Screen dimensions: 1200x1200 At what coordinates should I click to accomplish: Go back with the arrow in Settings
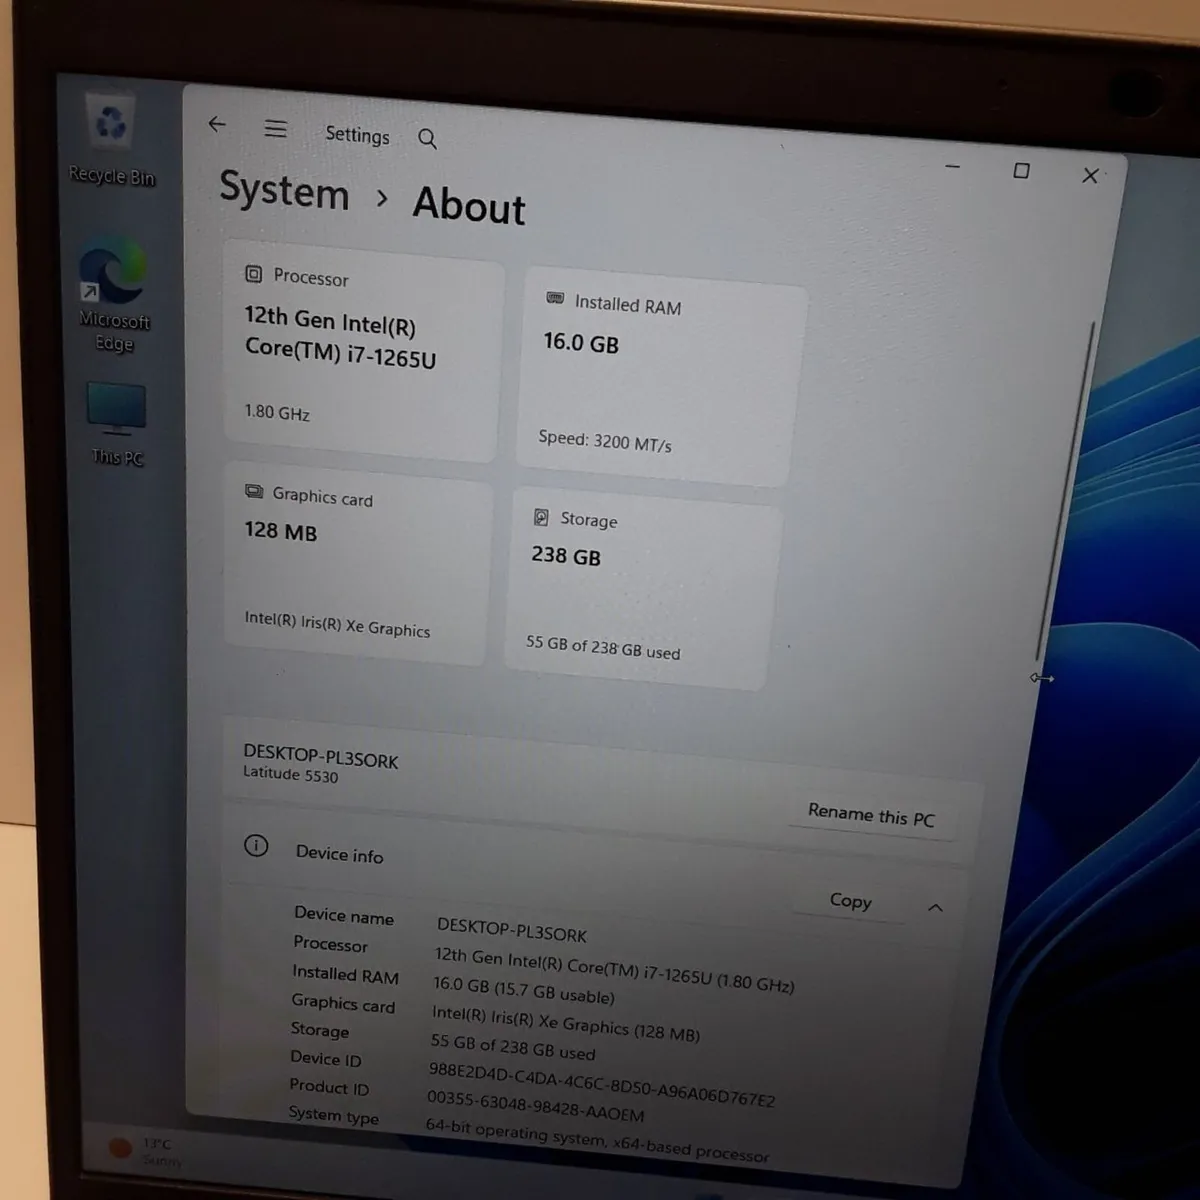(217, 124)
